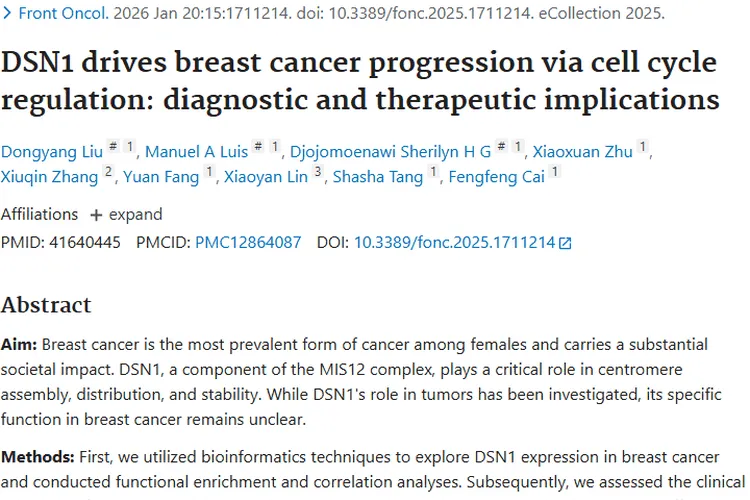View author Manuel A Luis

(x=196, y=152)
